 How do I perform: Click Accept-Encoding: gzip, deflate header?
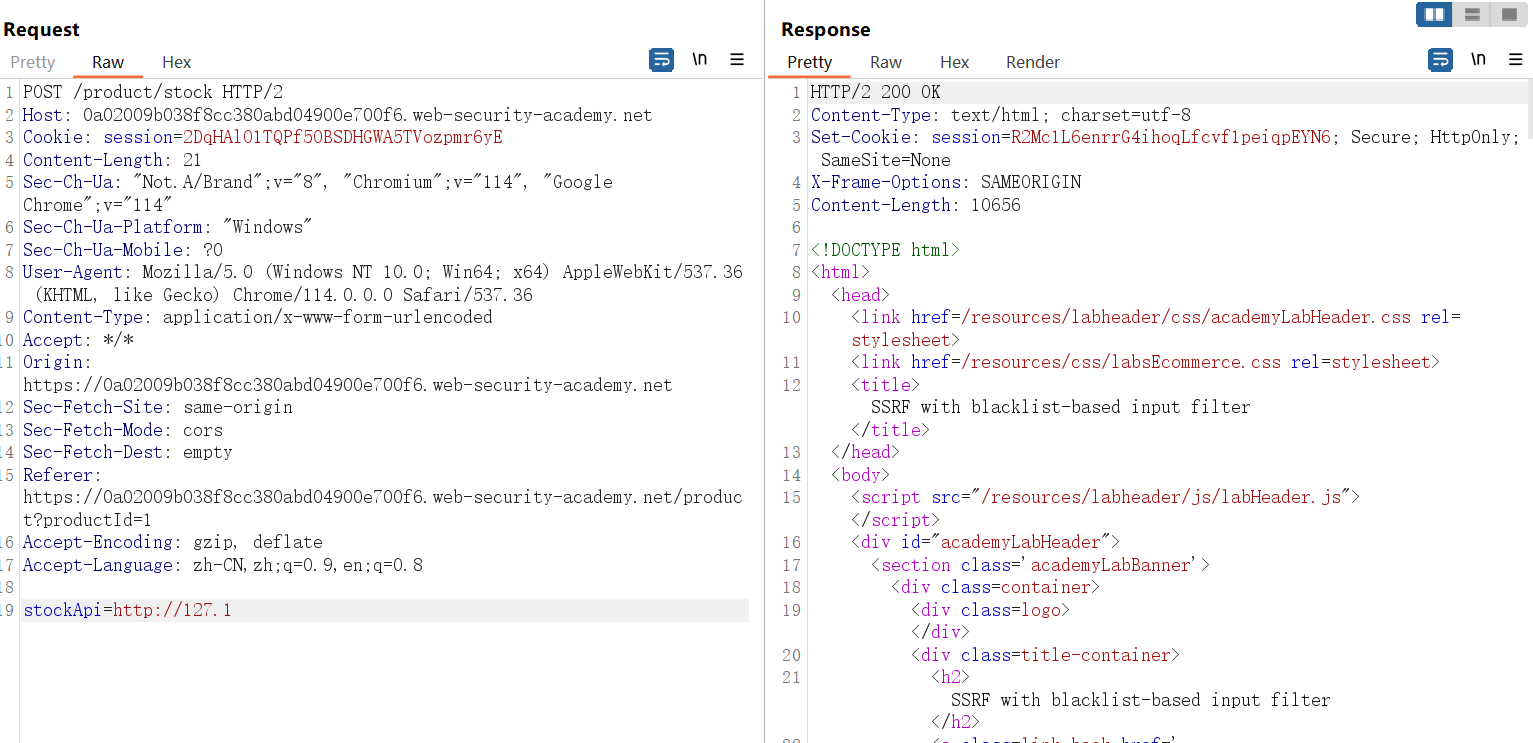[x=173, y=542]
